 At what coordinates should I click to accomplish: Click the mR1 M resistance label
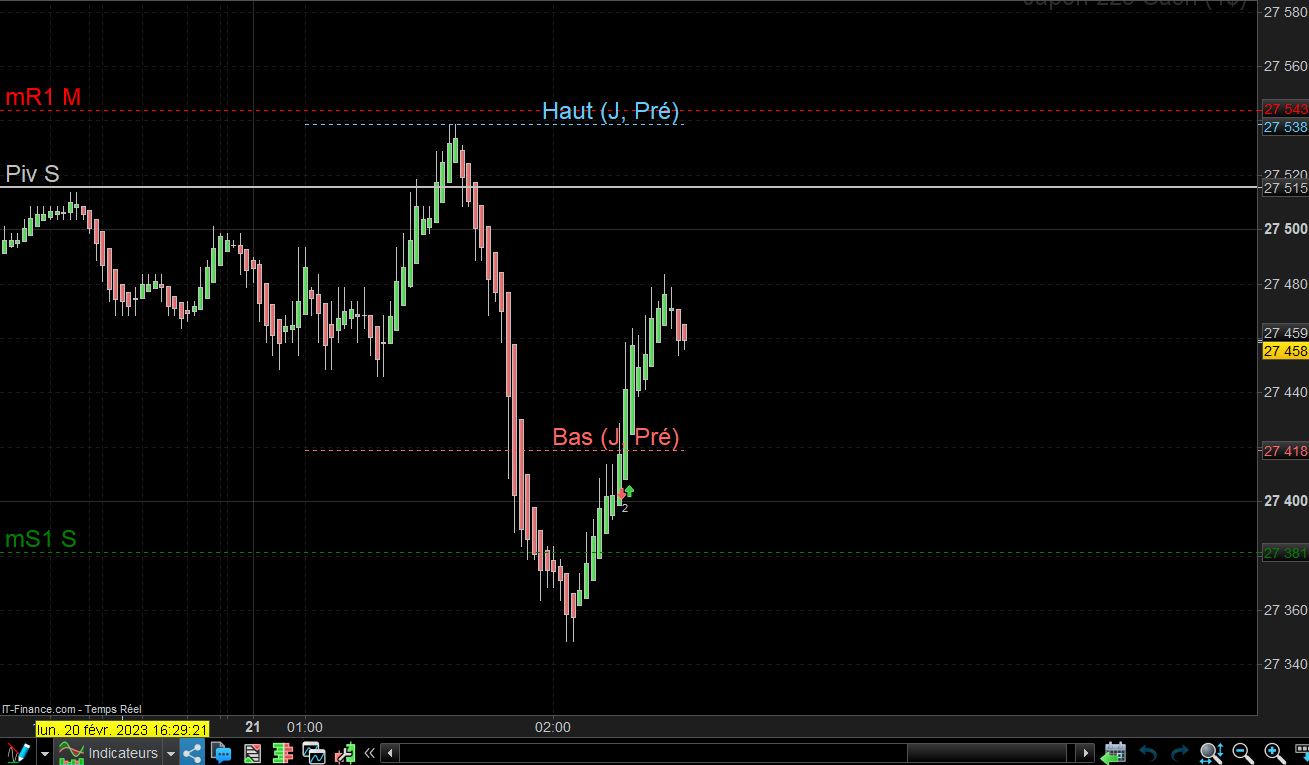coord(43,97)
